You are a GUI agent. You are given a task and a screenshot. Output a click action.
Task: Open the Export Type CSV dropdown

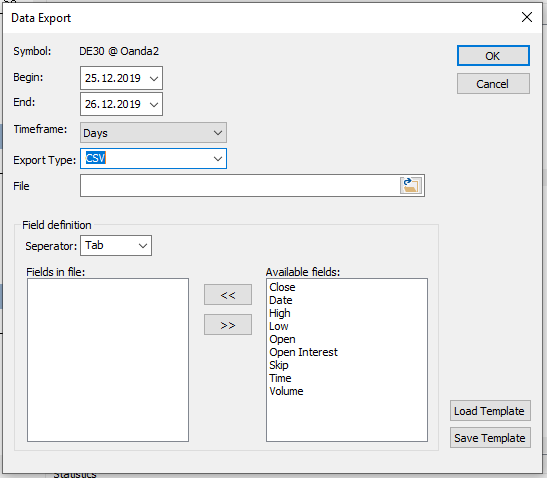[153, 159]
